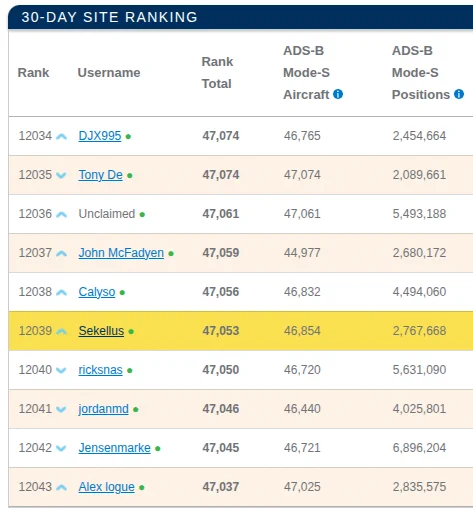Click the green status dot beside Sekellus
The image size is (473, 510).
point(131,332)
